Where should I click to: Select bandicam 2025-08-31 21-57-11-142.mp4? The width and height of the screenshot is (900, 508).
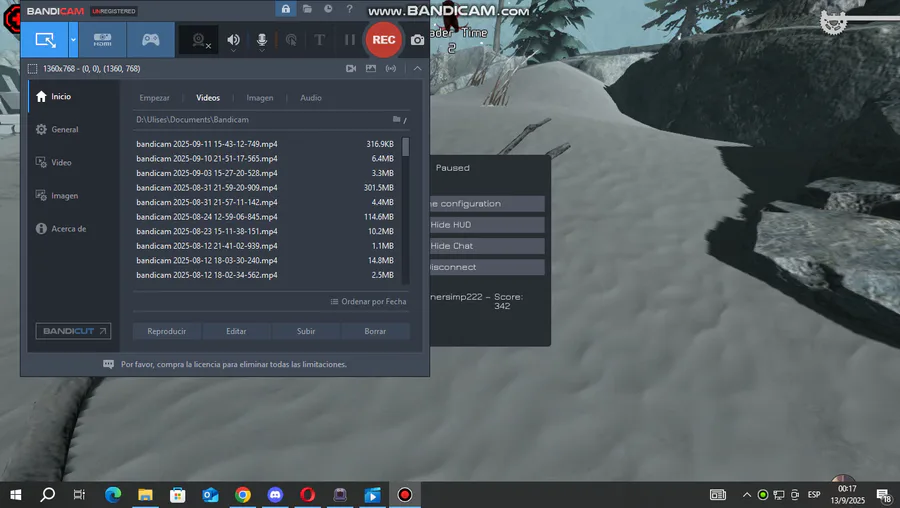[x=265, y=202]
